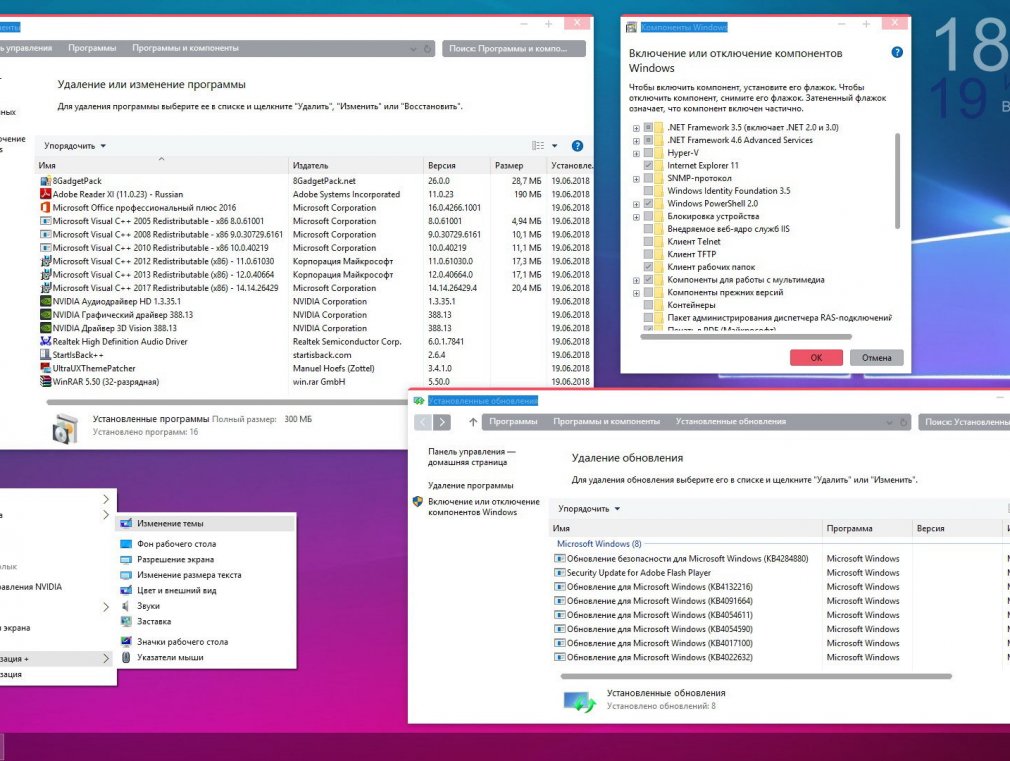Viewport: 1010px width, 761px height.
Task: Click the NVIDIA Драйвер 3D Vision icon
Action: (45, 328)
